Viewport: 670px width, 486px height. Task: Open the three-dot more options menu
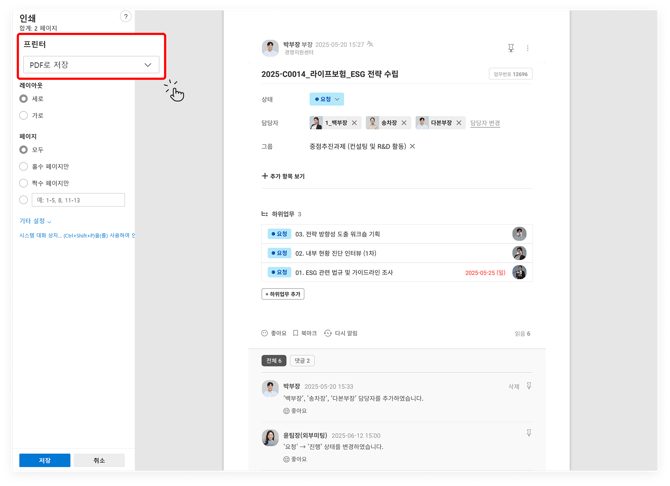pos(528,48)
